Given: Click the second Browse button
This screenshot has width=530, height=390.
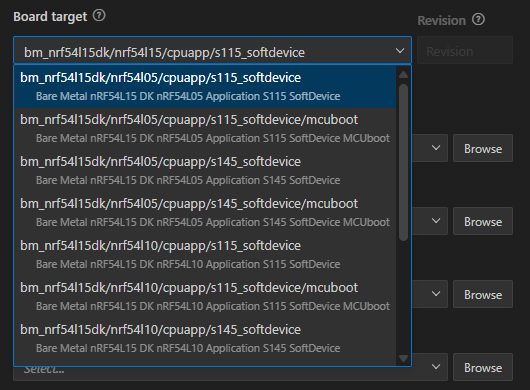Looking at the screenshot, I should point(483,221).
